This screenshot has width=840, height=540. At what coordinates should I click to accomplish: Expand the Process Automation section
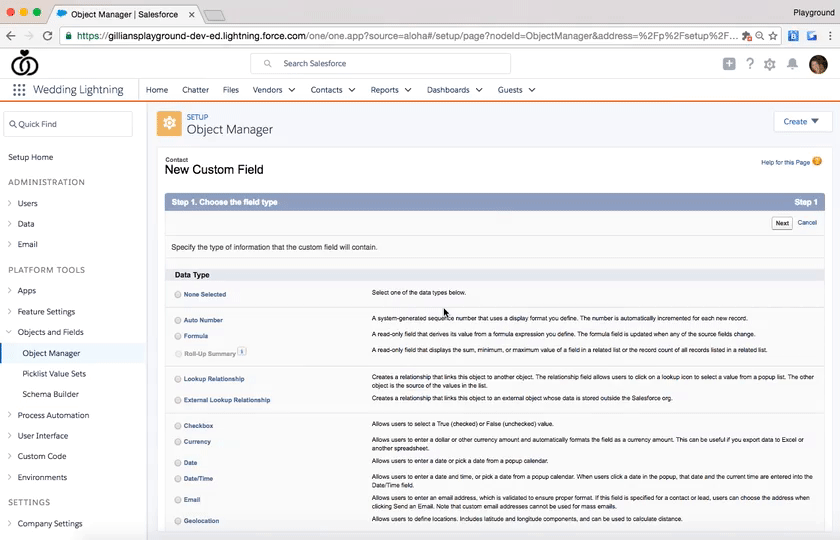pyautogui.click(x=10, y=415)
